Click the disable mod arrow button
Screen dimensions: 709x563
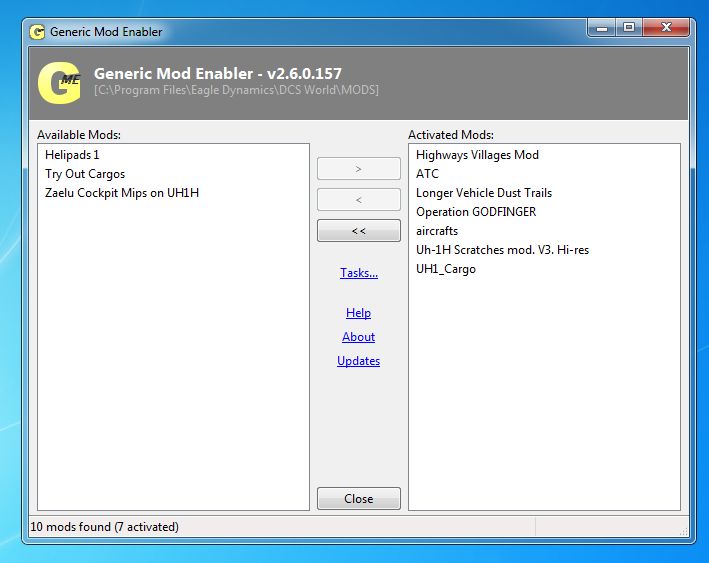click(359, 199)
